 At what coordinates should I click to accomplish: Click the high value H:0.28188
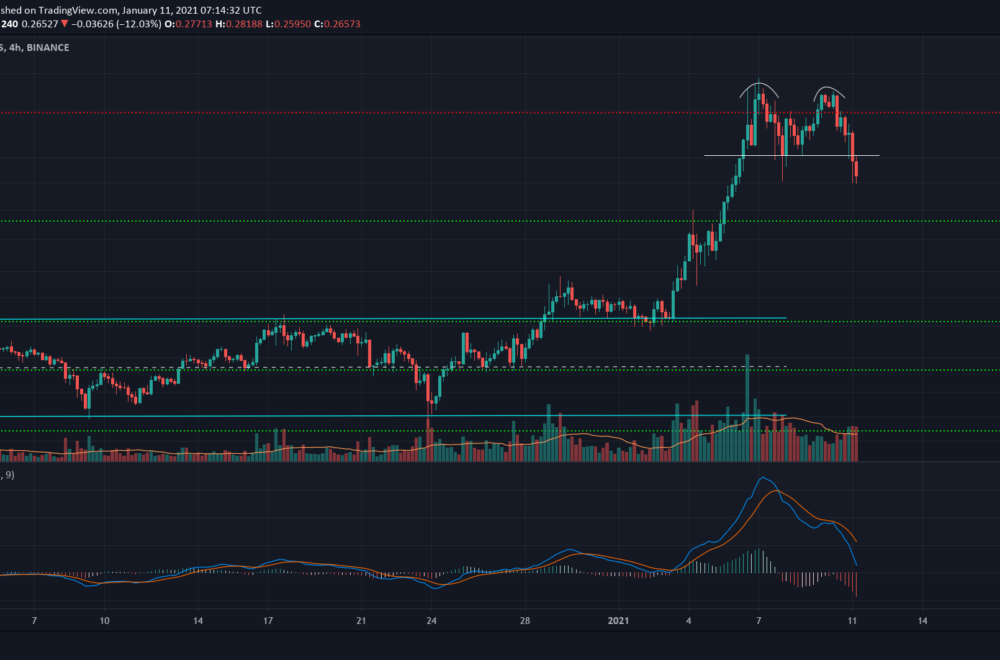(x=239, y=24)
